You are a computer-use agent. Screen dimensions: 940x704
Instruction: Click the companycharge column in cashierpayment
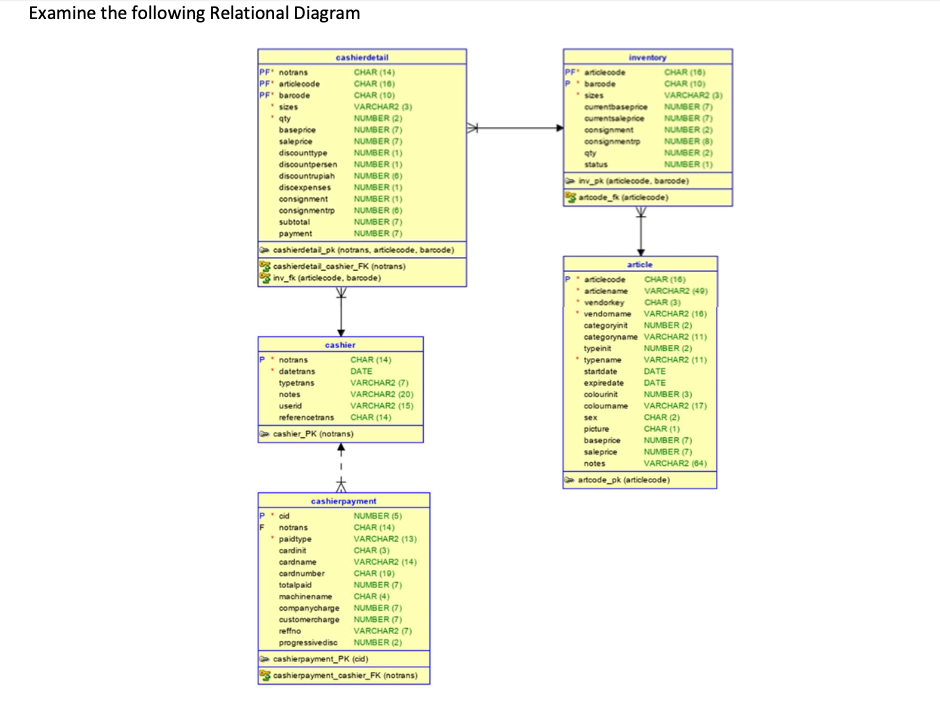tap(309, 608)
